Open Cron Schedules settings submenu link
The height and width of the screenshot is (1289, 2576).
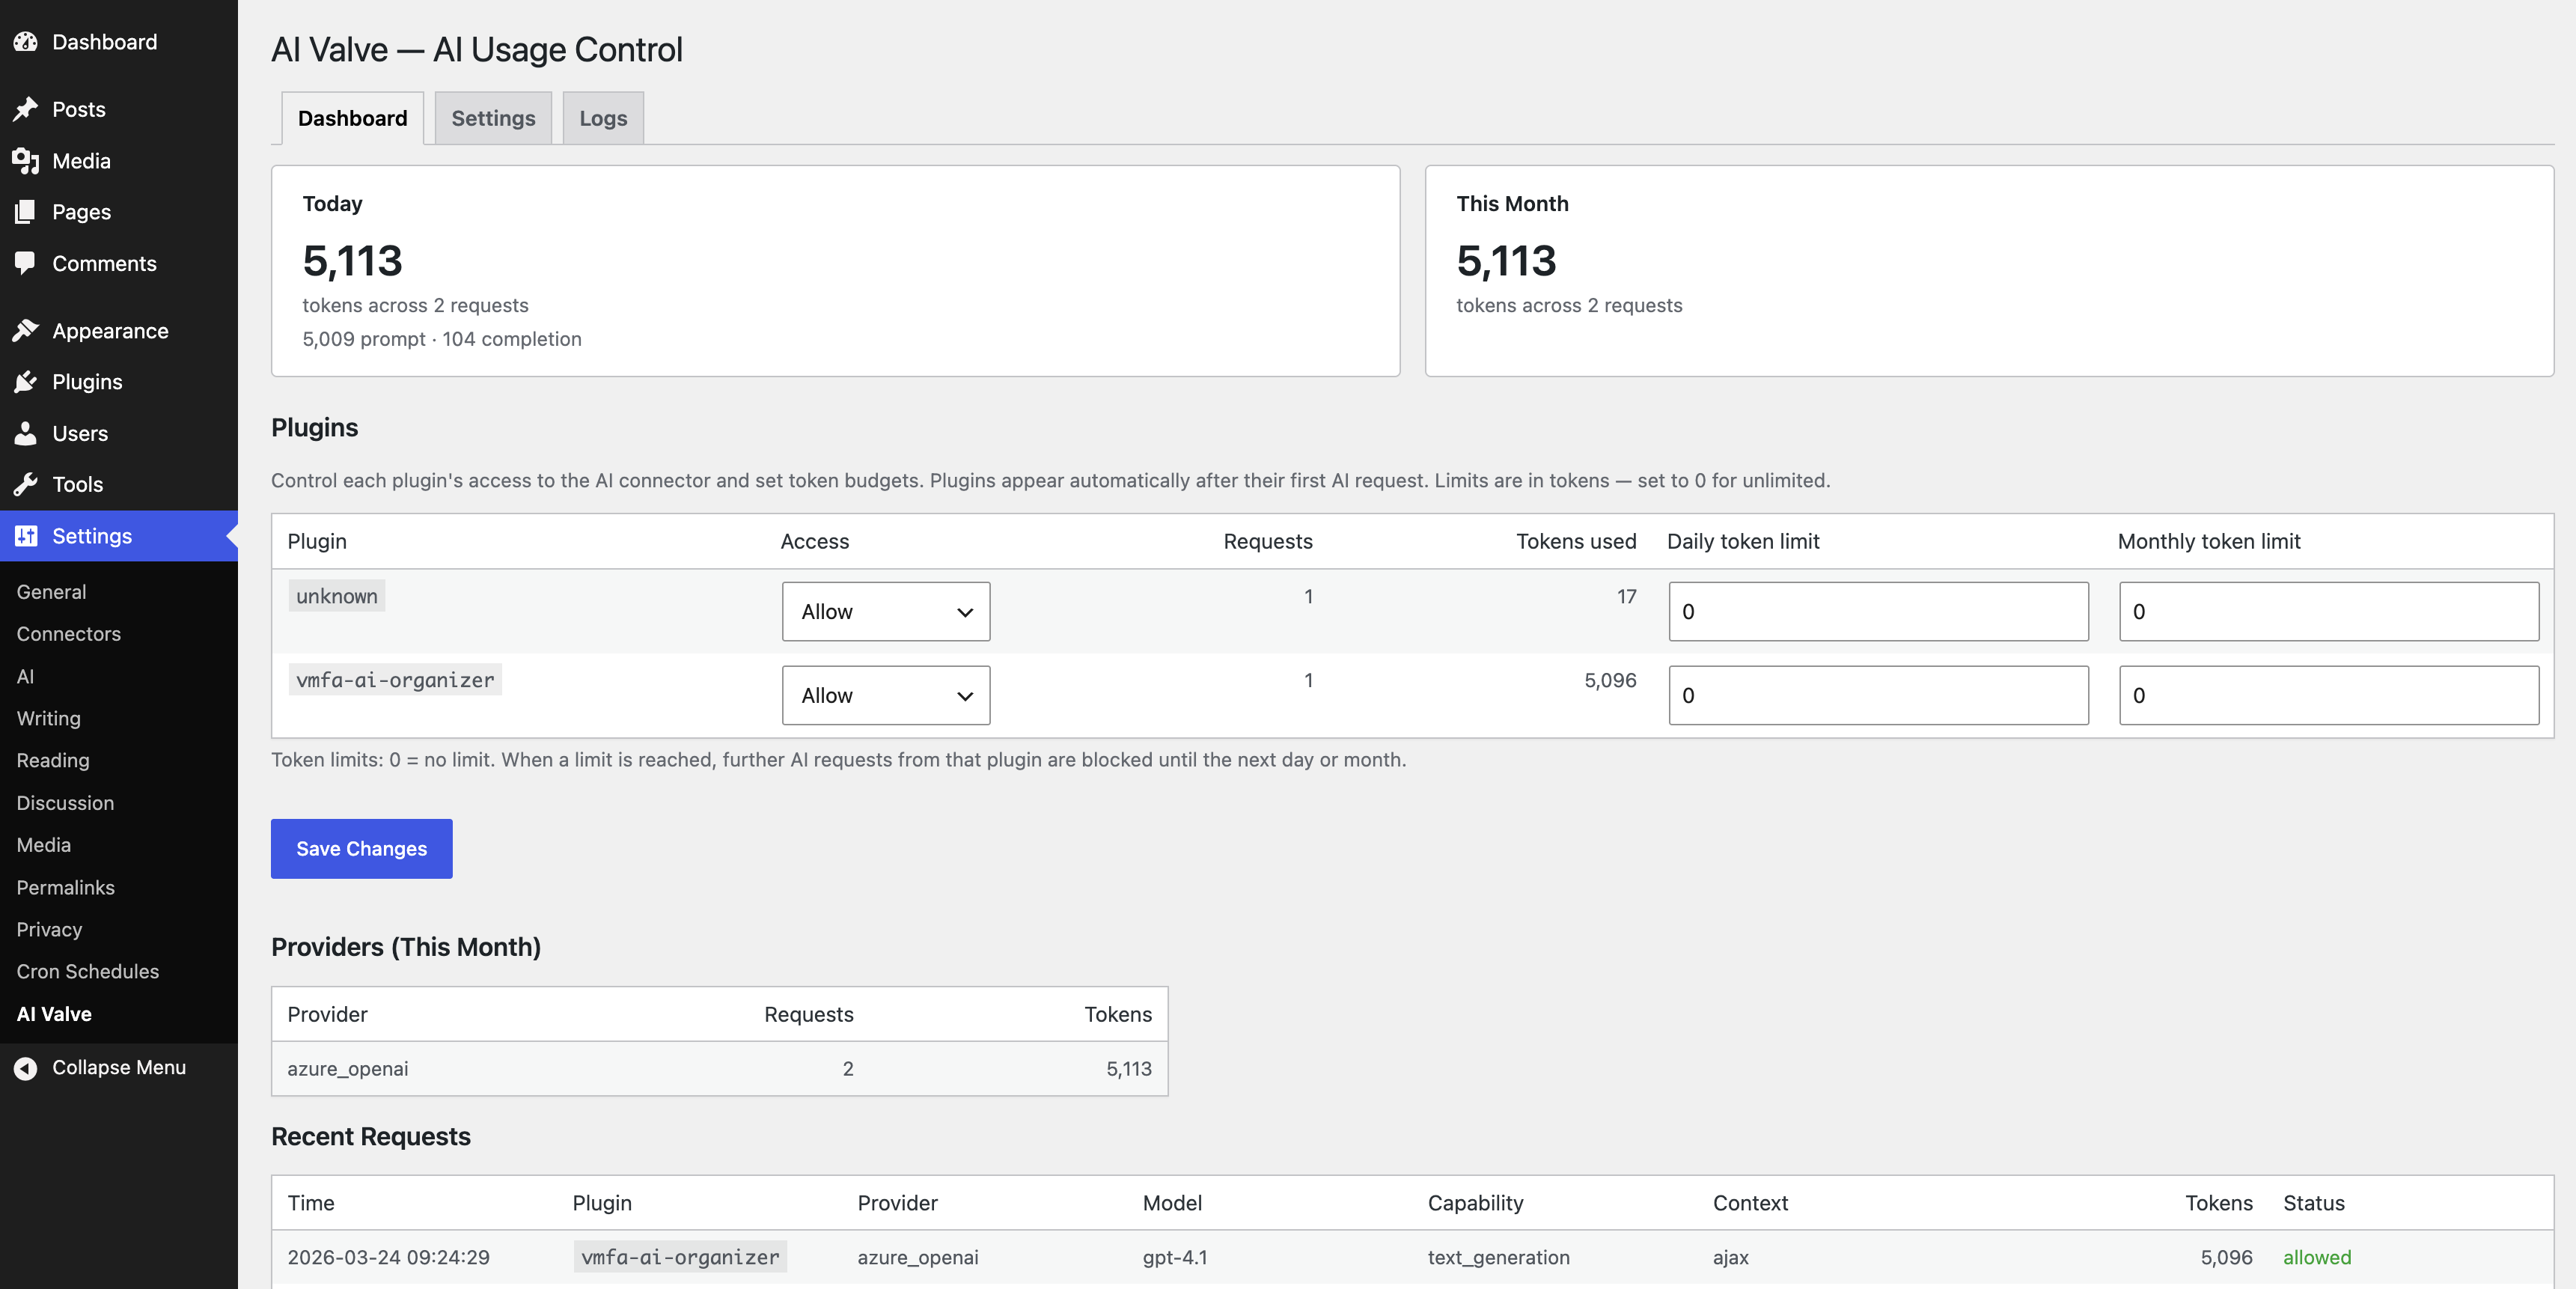click(x=88, y=971)
